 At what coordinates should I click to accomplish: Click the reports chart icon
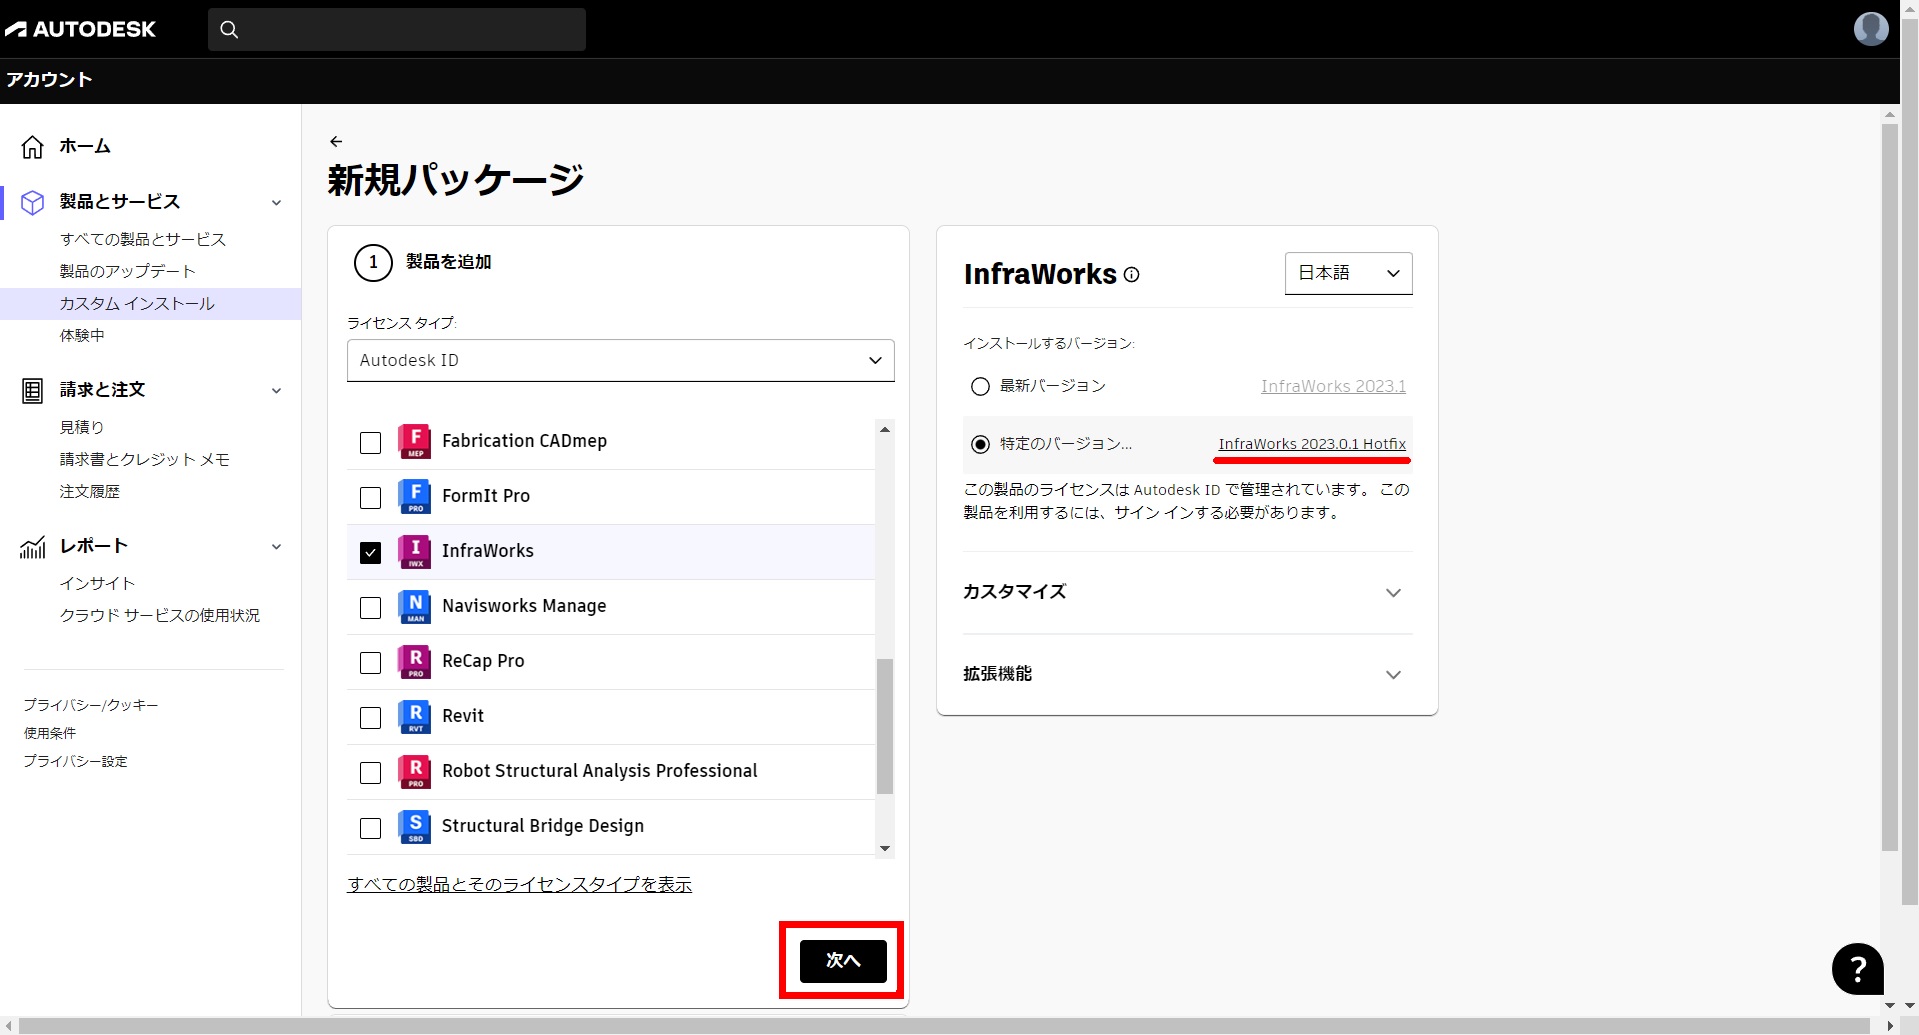[x=33, y=546]
